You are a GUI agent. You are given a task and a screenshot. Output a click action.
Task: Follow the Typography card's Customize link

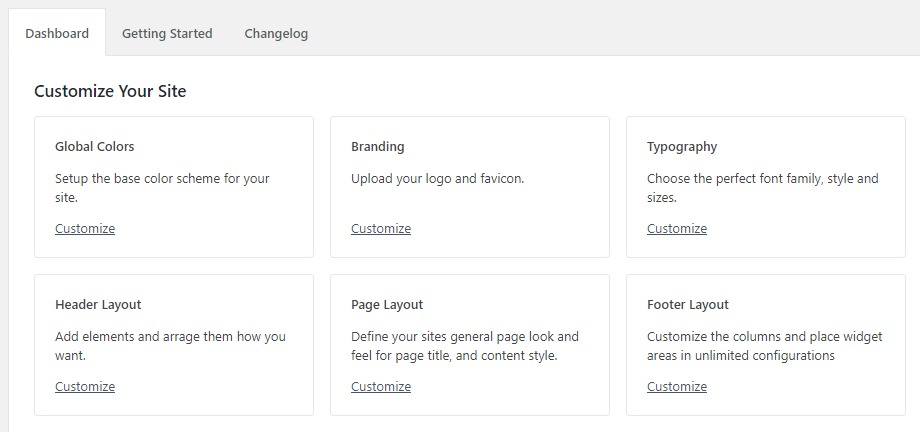(x=677, y=229)
